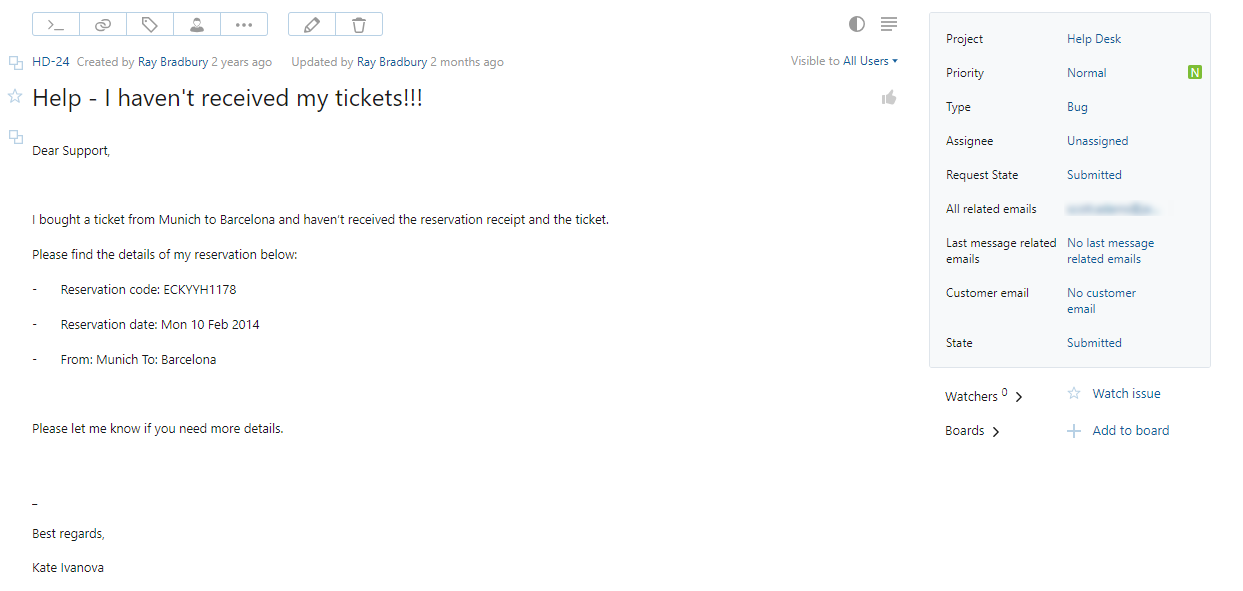Toggle the contrast view mode icon
This screenshot has width=1243, height=591.
tap(857, 24)
